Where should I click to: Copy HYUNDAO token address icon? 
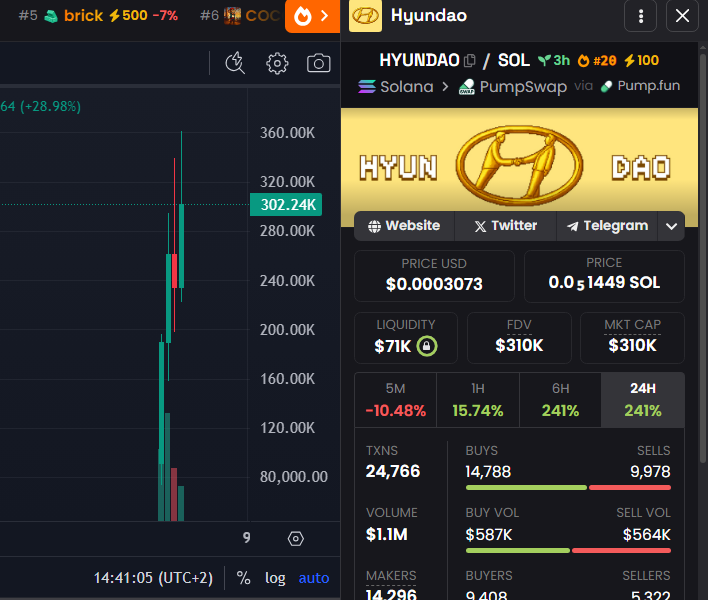click(x=470, y=60)
